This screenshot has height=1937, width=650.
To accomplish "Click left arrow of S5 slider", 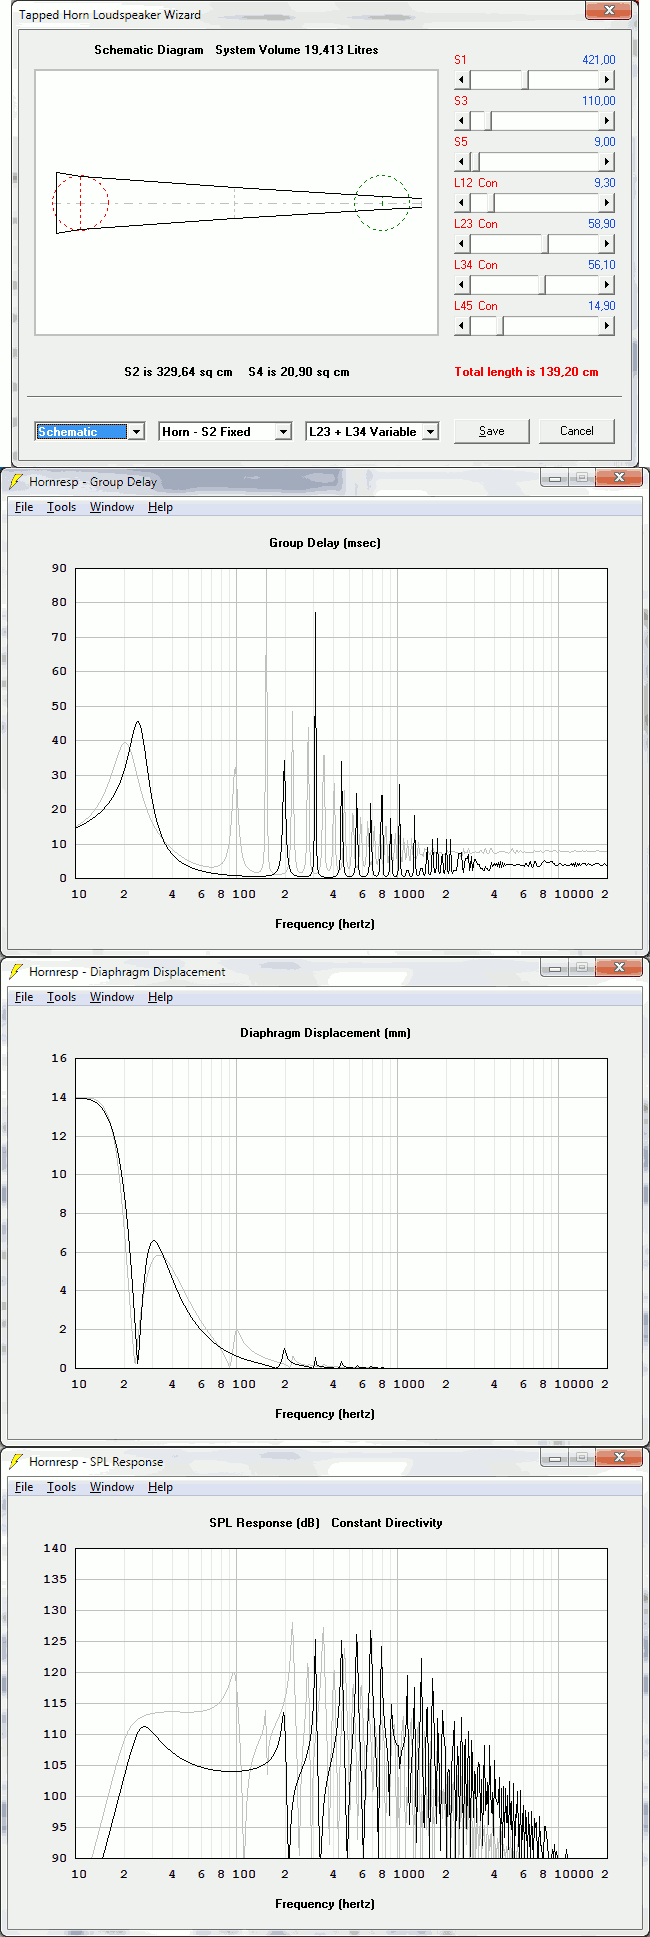I will point(461,162).
